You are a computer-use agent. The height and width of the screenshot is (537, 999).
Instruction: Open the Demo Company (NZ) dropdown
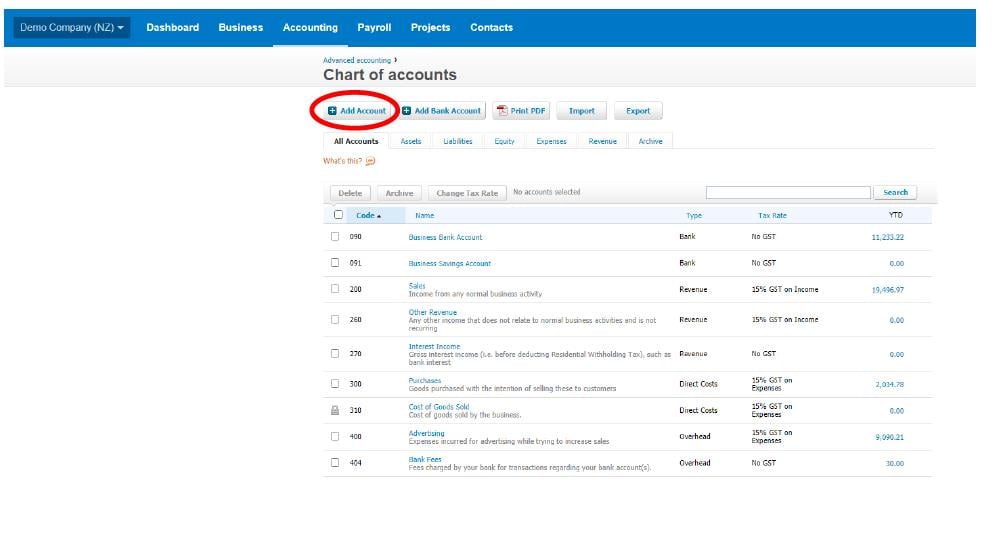click(72, 27)
